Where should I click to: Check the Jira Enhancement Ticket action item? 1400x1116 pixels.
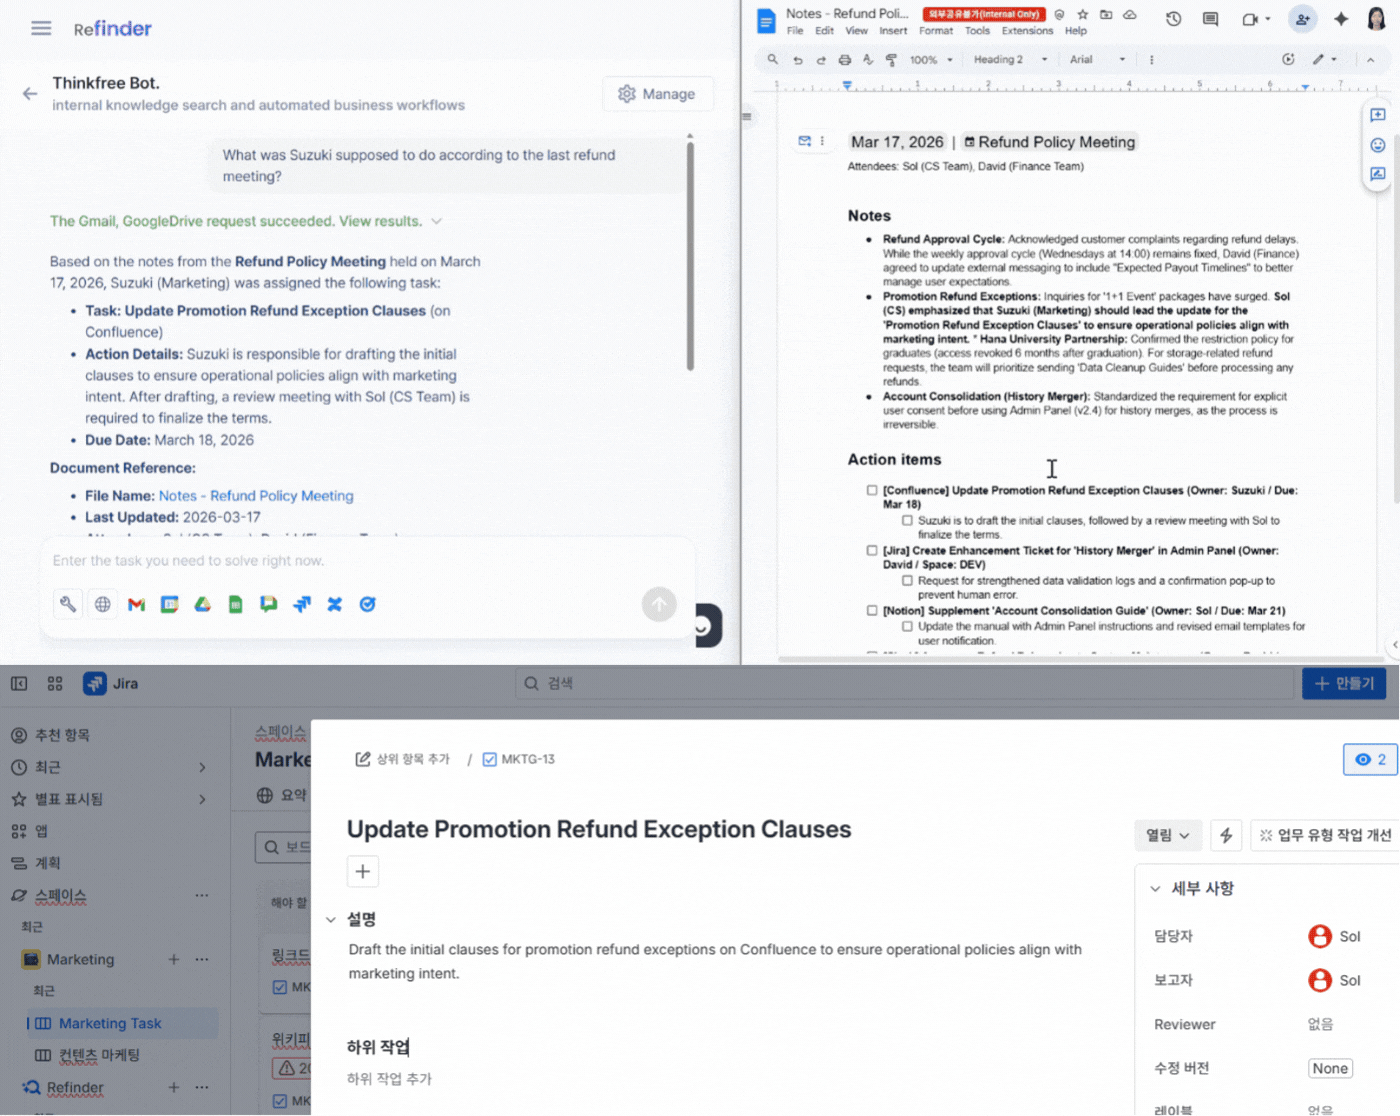pos(871,550)
